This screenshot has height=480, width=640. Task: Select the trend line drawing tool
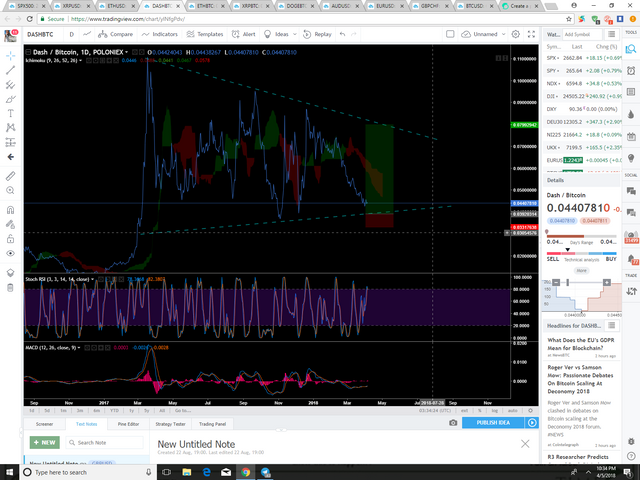[11, 70]
